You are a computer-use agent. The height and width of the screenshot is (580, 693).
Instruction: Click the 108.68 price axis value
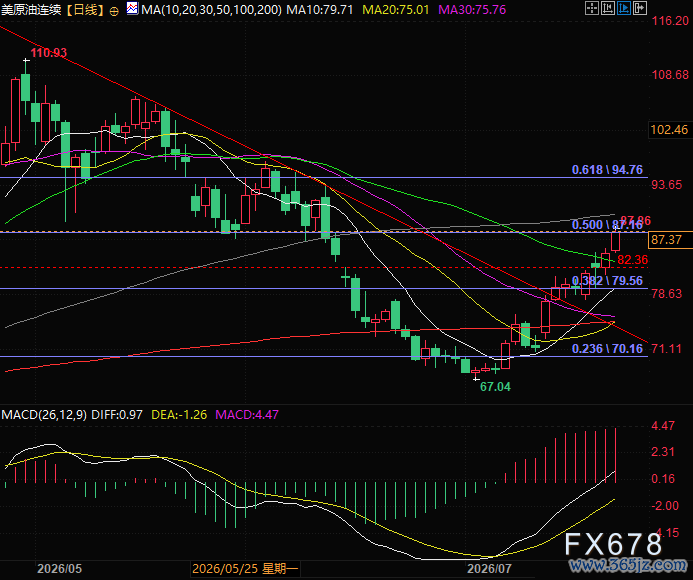pyautogui.click(x=670, y=75)
